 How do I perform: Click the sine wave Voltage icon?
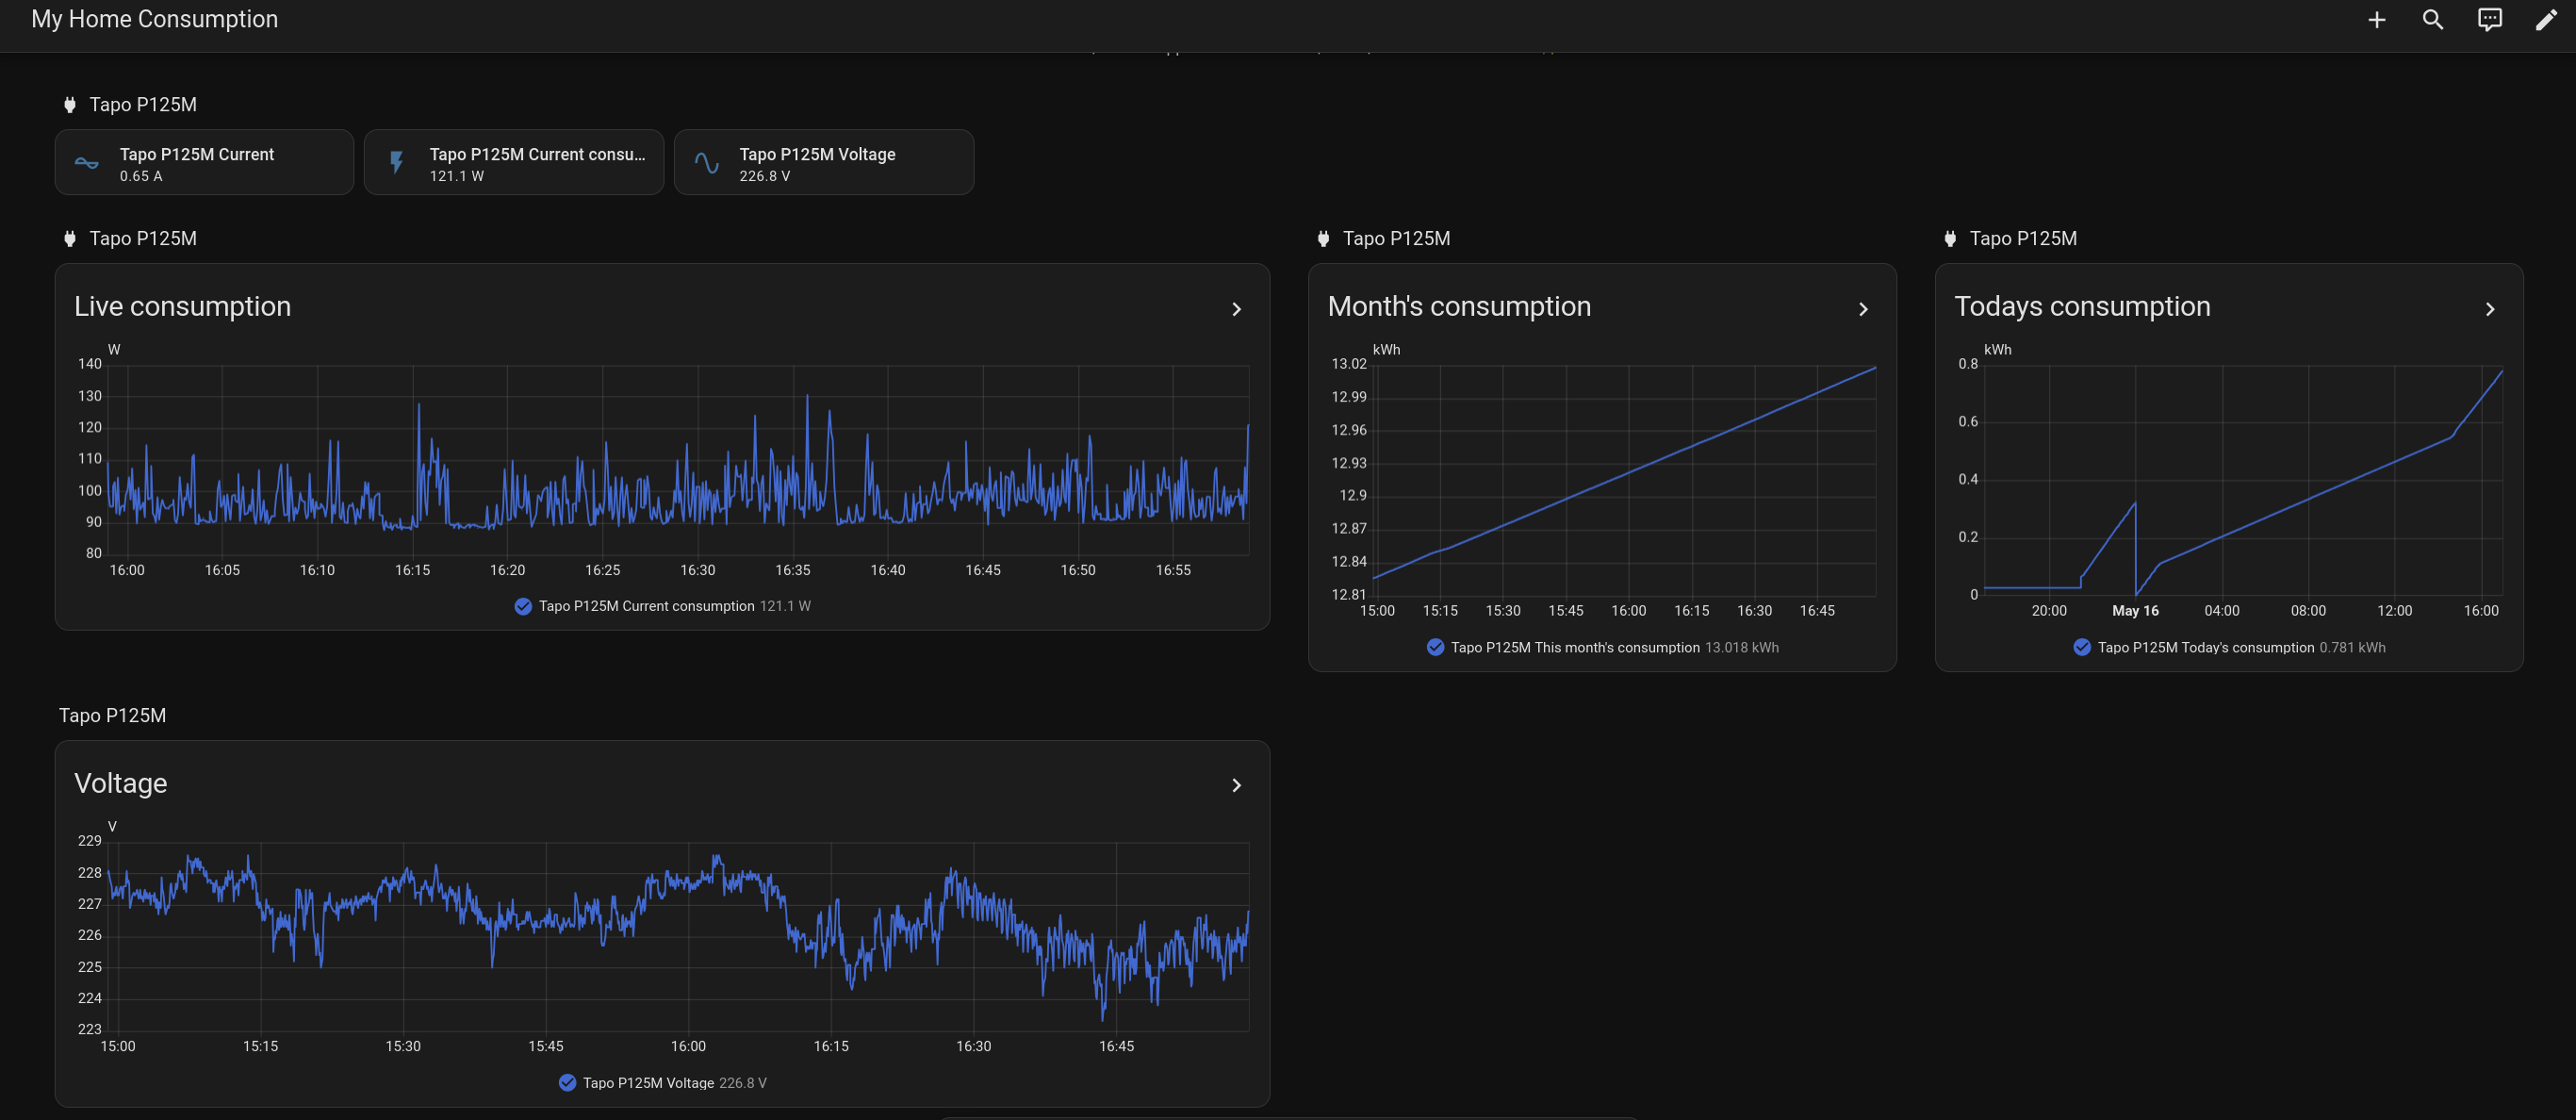[x=707, y=163]
